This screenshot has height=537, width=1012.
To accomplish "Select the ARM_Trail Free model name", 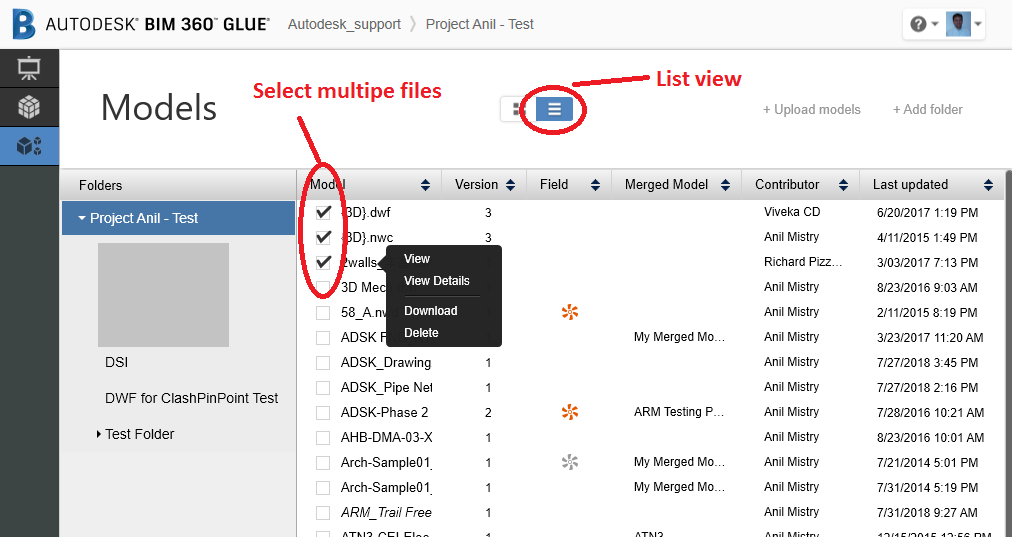I will coord(386,512).
